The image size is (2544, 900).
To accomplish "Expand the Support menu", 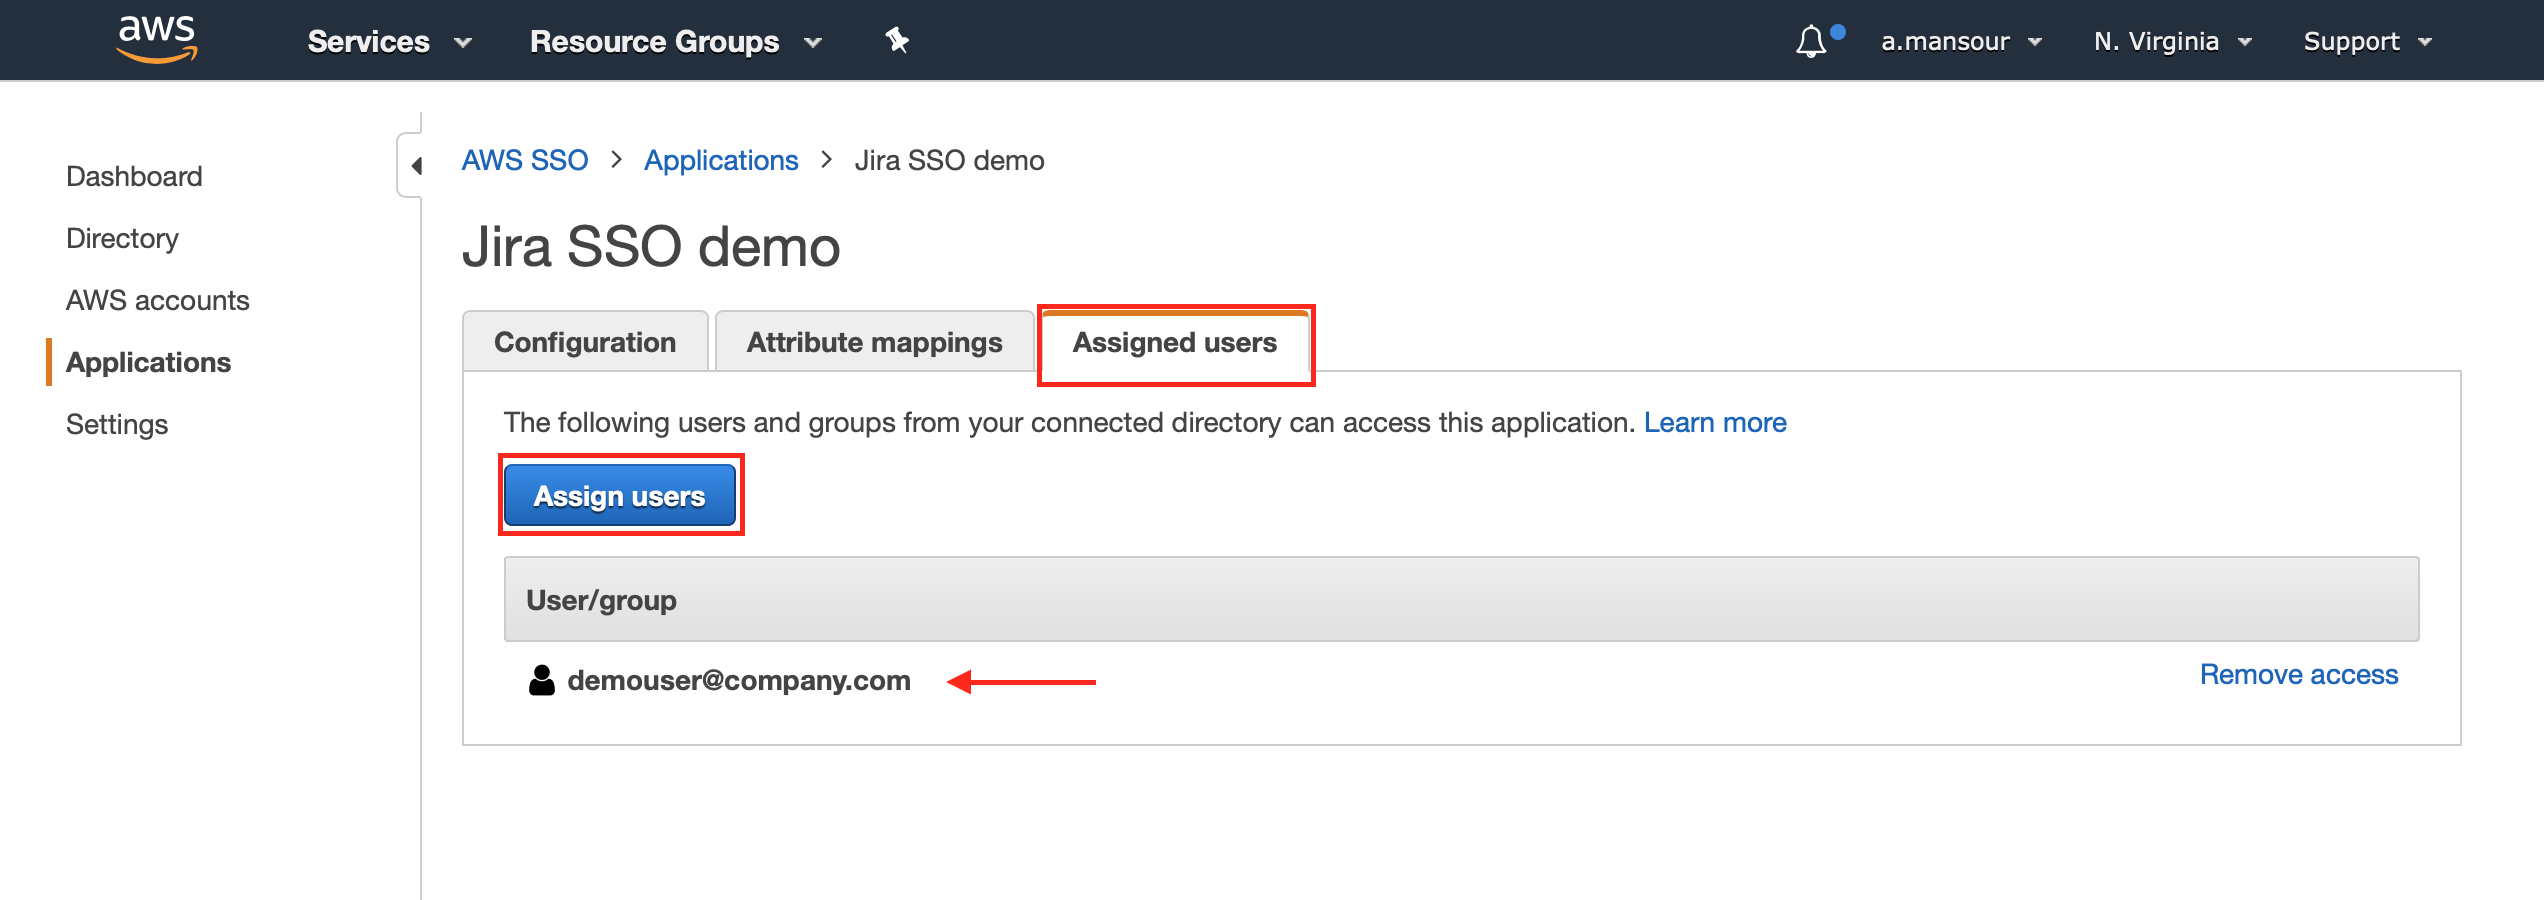I will (x=2367, y=41).
